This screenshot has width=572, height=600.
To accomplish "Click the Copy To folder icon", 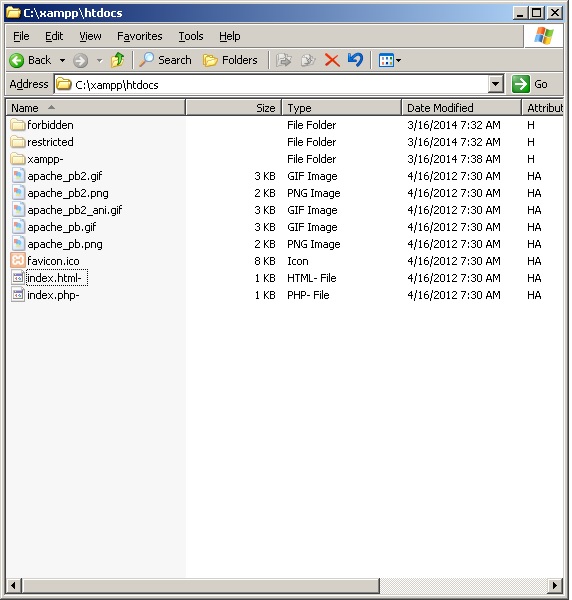I will point(308,60).
